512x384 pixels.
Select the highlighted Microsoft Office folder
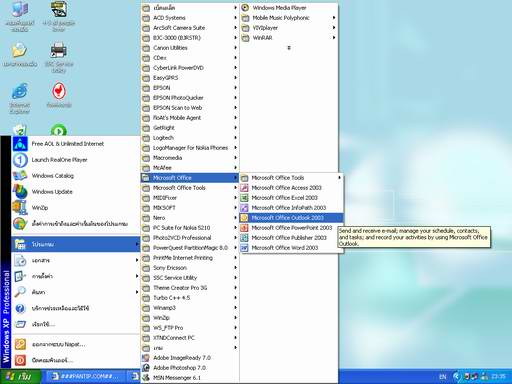pos(189,178)
